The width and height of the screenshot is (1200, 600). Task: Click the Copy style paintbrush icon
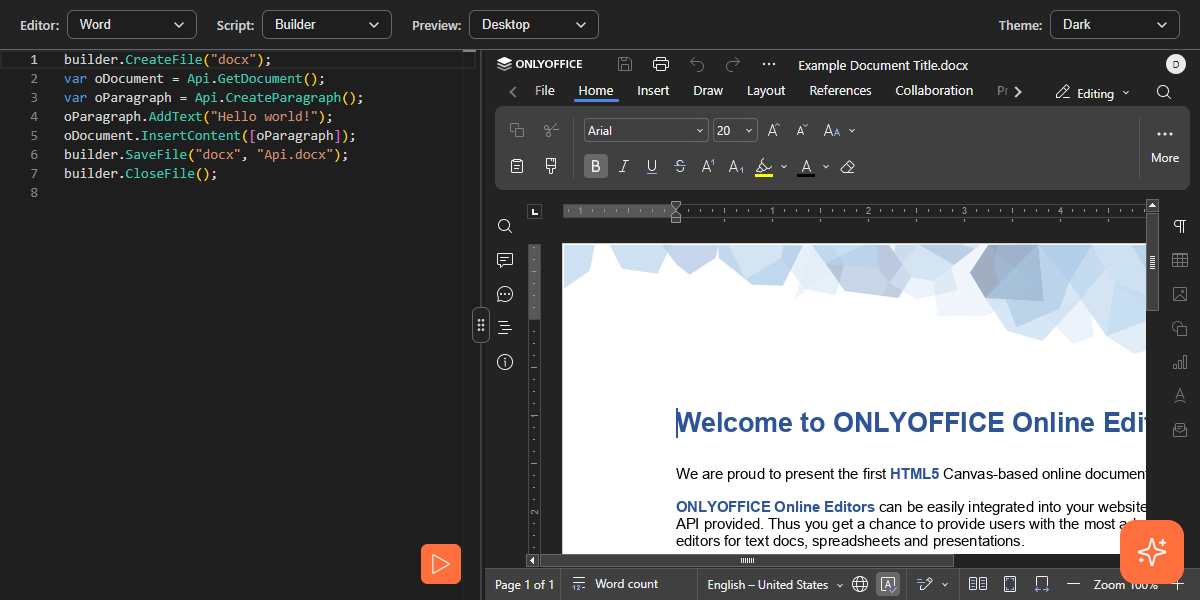(550, 166)
